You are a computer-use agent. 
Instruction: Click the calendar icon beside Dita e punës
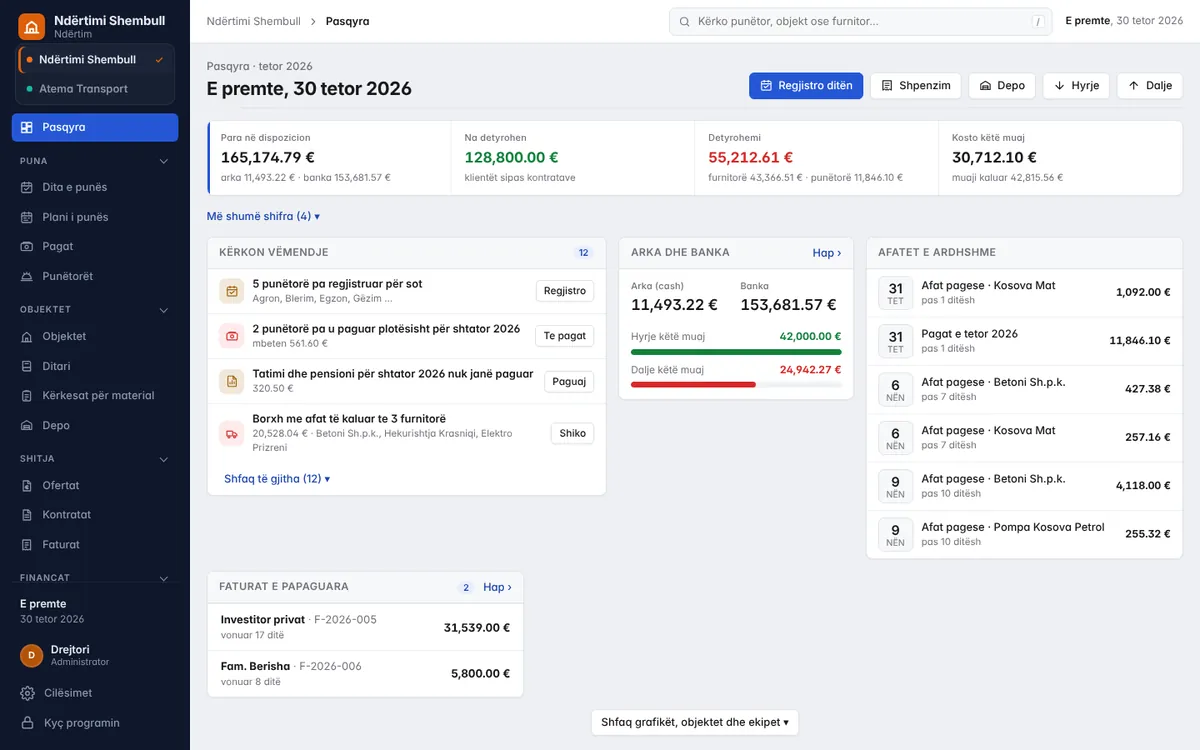tap(27, 187)
